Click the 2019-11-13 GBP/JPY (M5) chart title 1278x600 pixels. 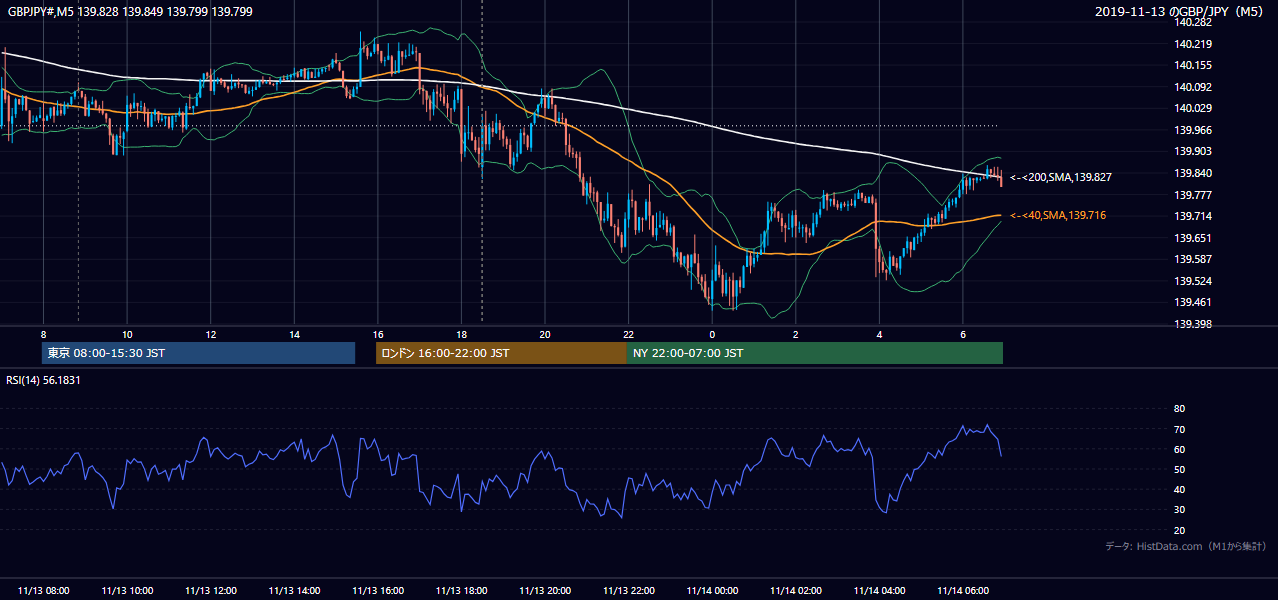pyautogui.click(x=1180, y=11)
